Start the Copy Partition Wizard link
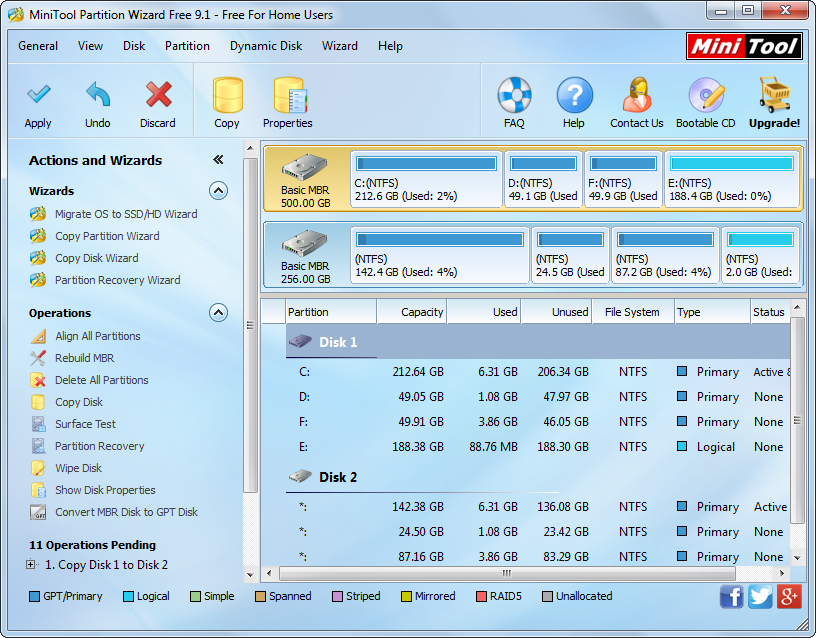Viewport: 816px width, 638px height. click(107, 236)
